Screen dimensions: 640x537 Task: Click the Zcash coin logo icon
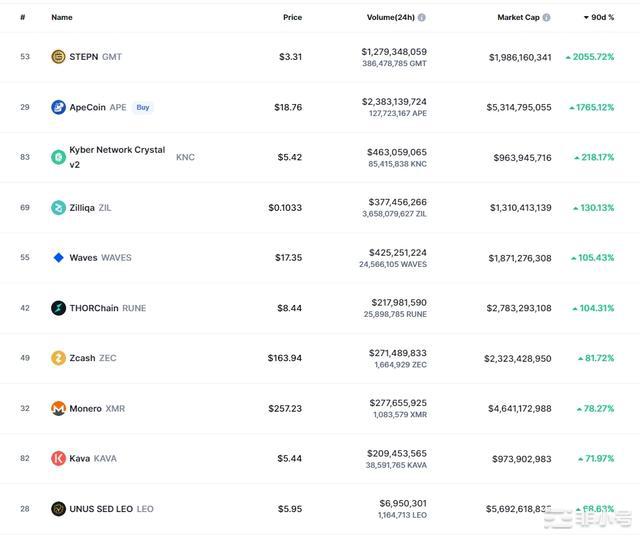click(x=58, y=358)
